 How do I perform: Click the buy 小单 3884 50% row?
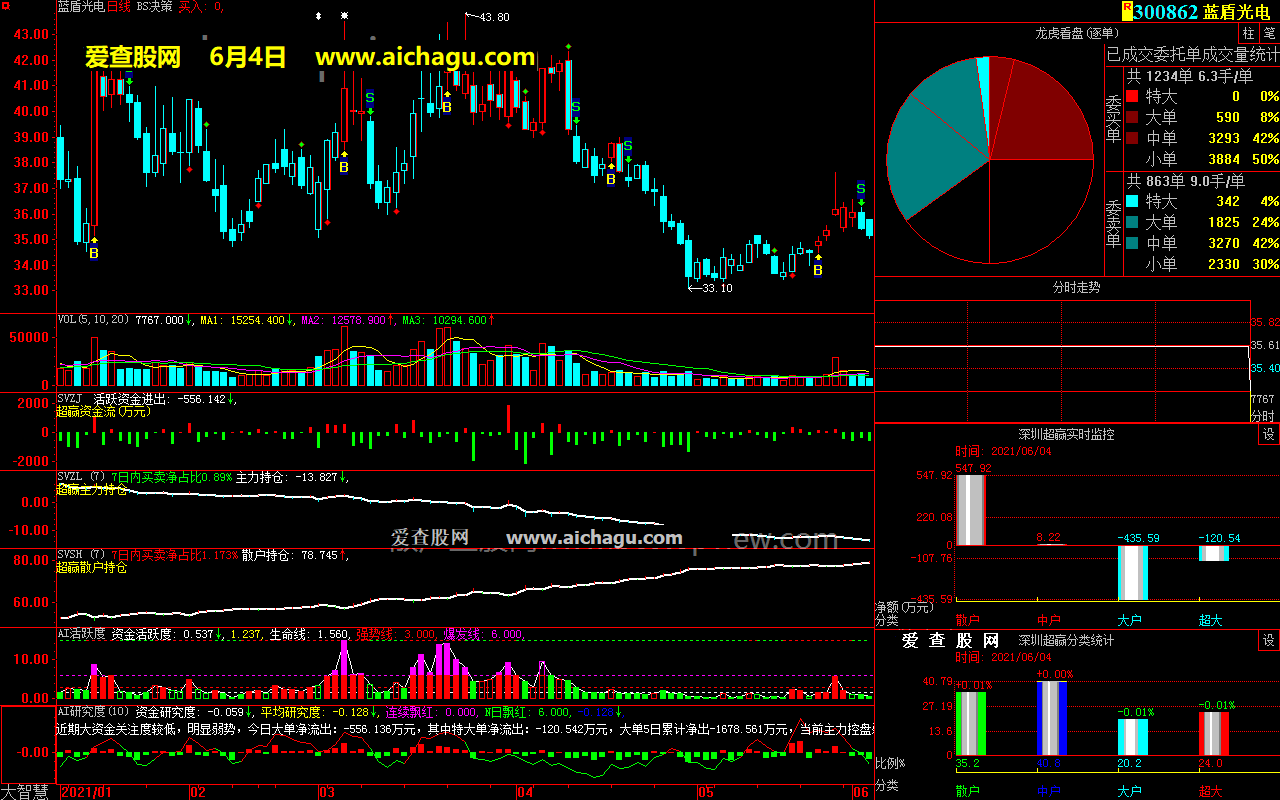tap(1202, 160)
